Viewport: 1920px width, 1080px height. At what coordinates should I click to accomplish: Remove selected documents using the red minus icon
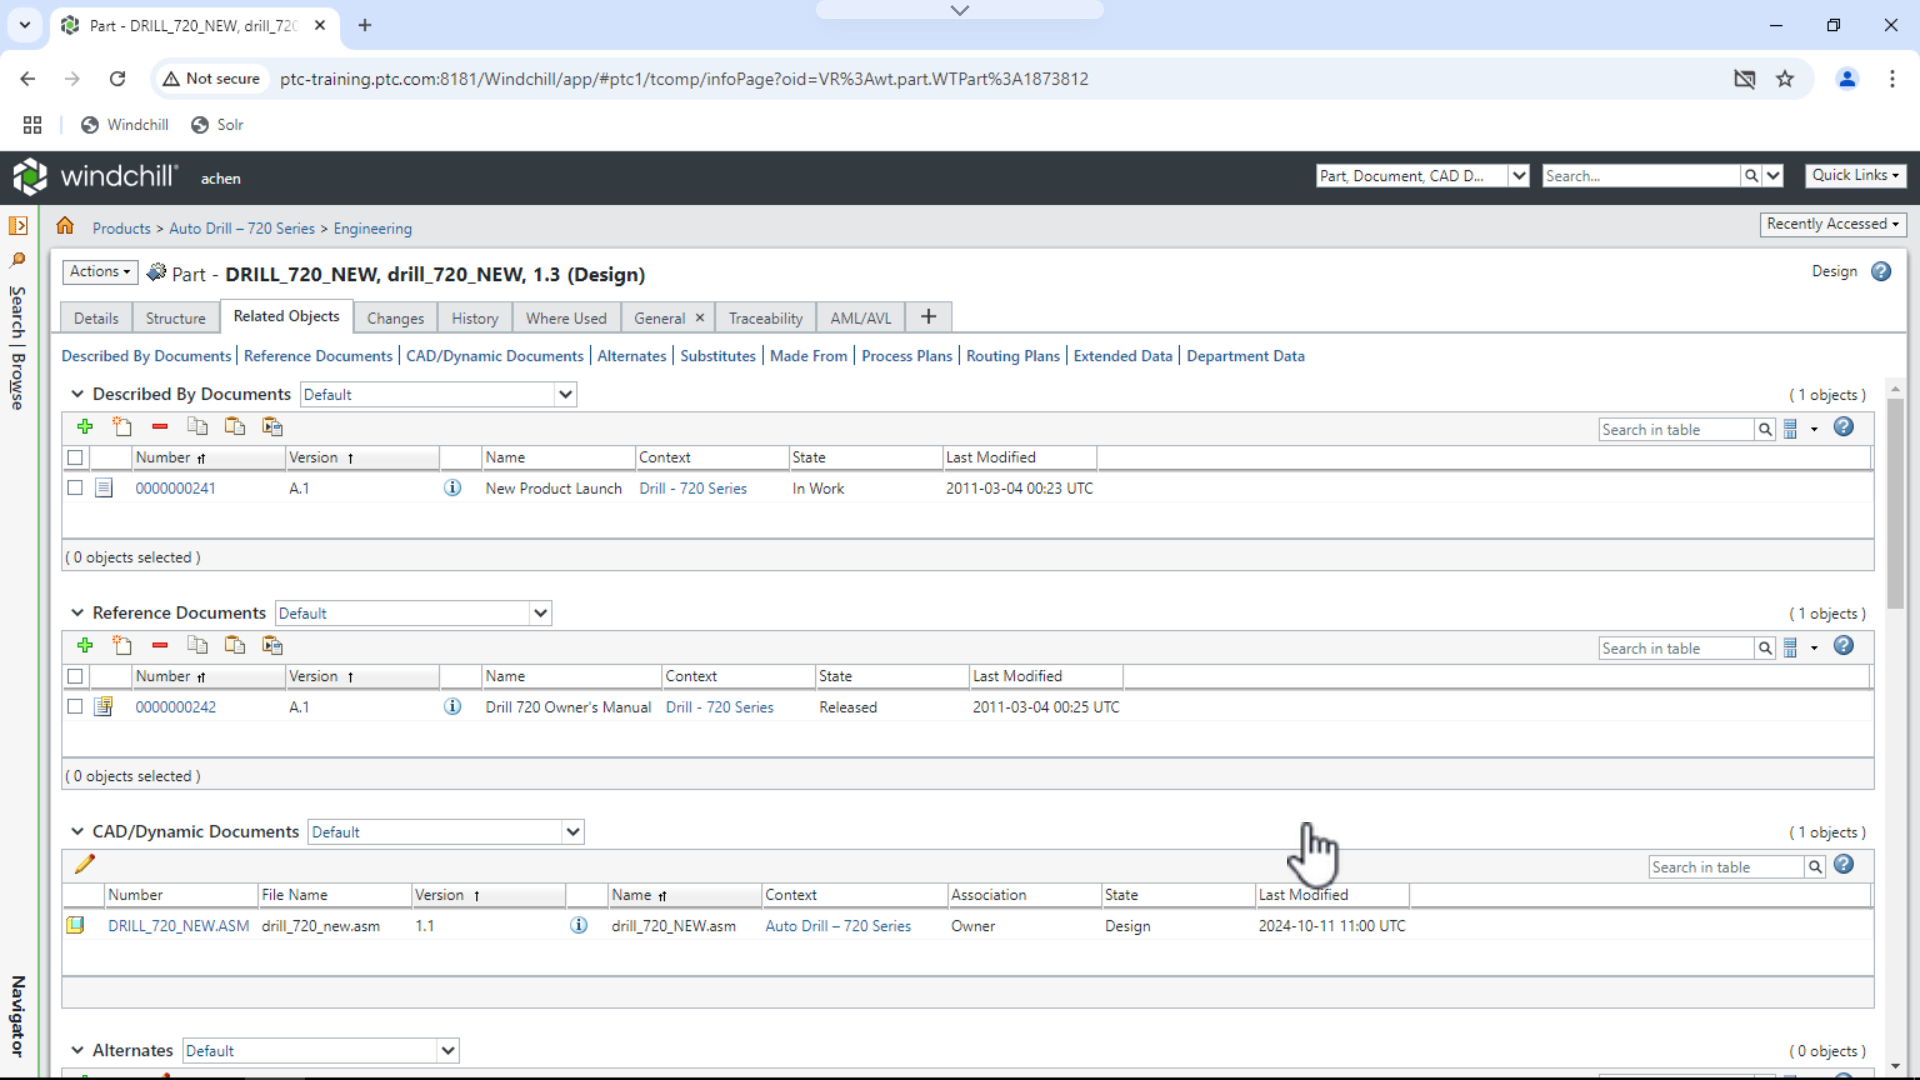[x=159, y=426]
